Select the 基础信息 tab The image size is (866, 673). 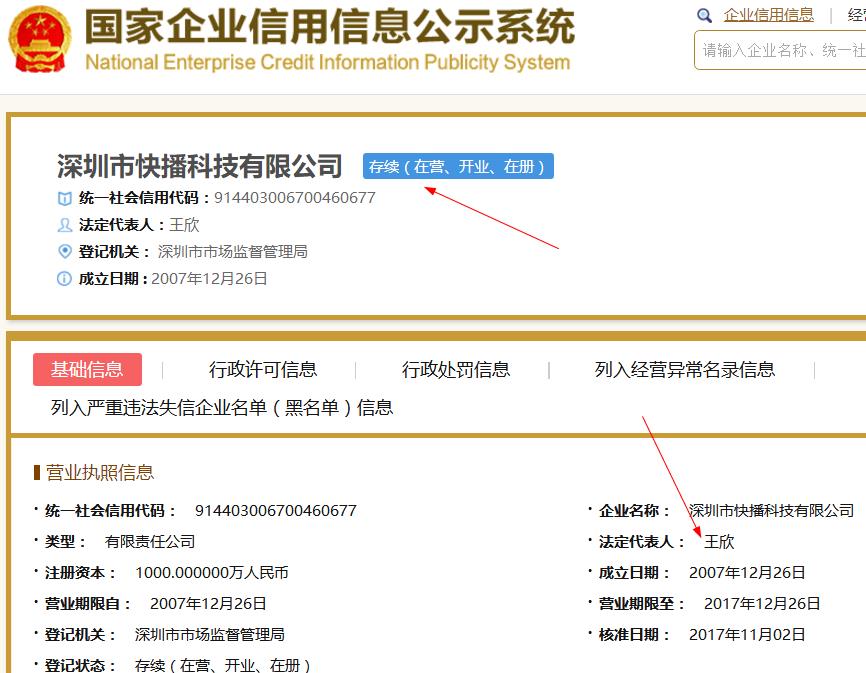point(87,369)
